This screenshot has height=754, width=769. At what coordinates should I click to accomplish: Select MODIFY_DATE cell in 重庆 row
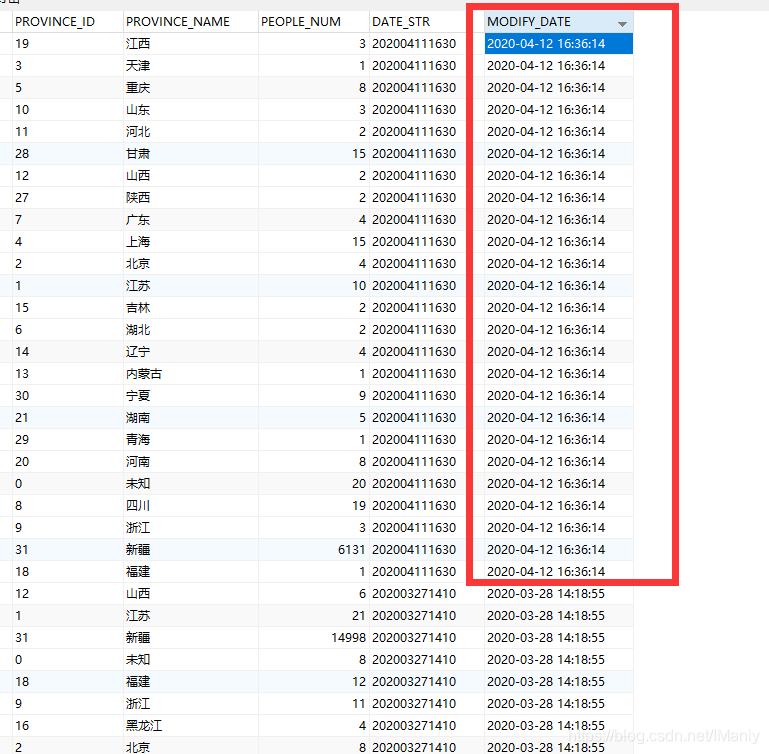pos(559,88)
